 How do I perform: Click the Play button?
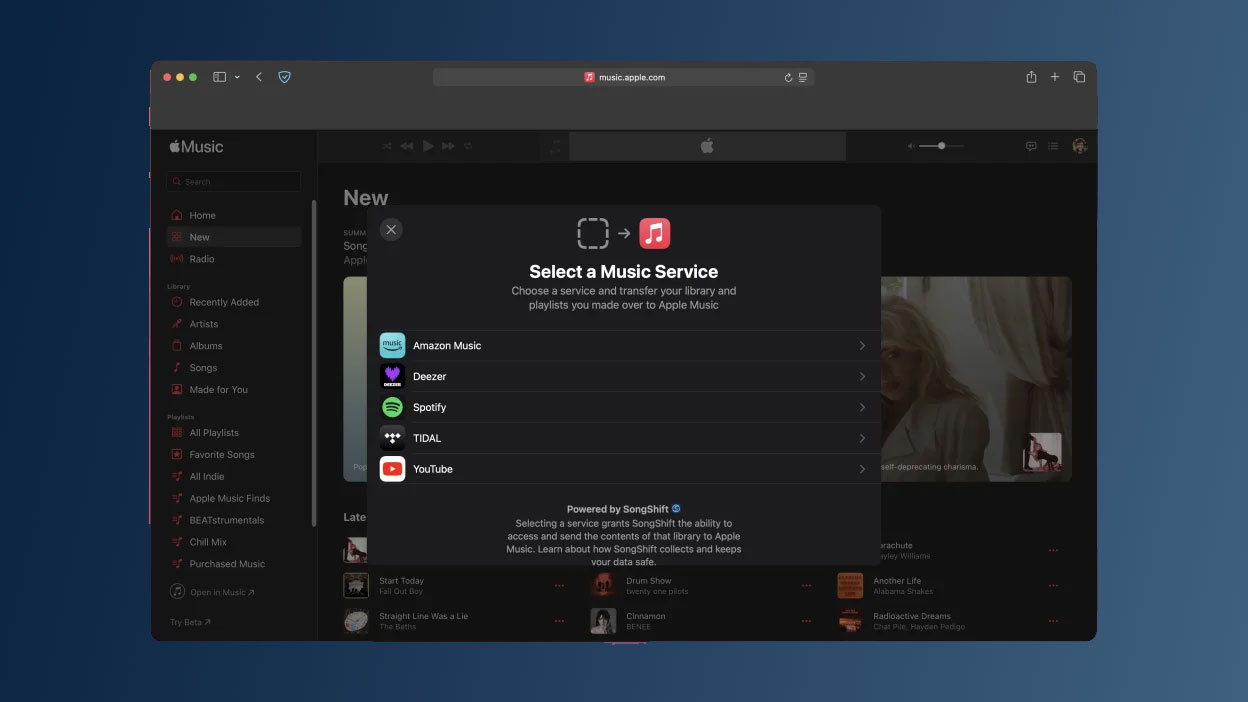point(428,146)
